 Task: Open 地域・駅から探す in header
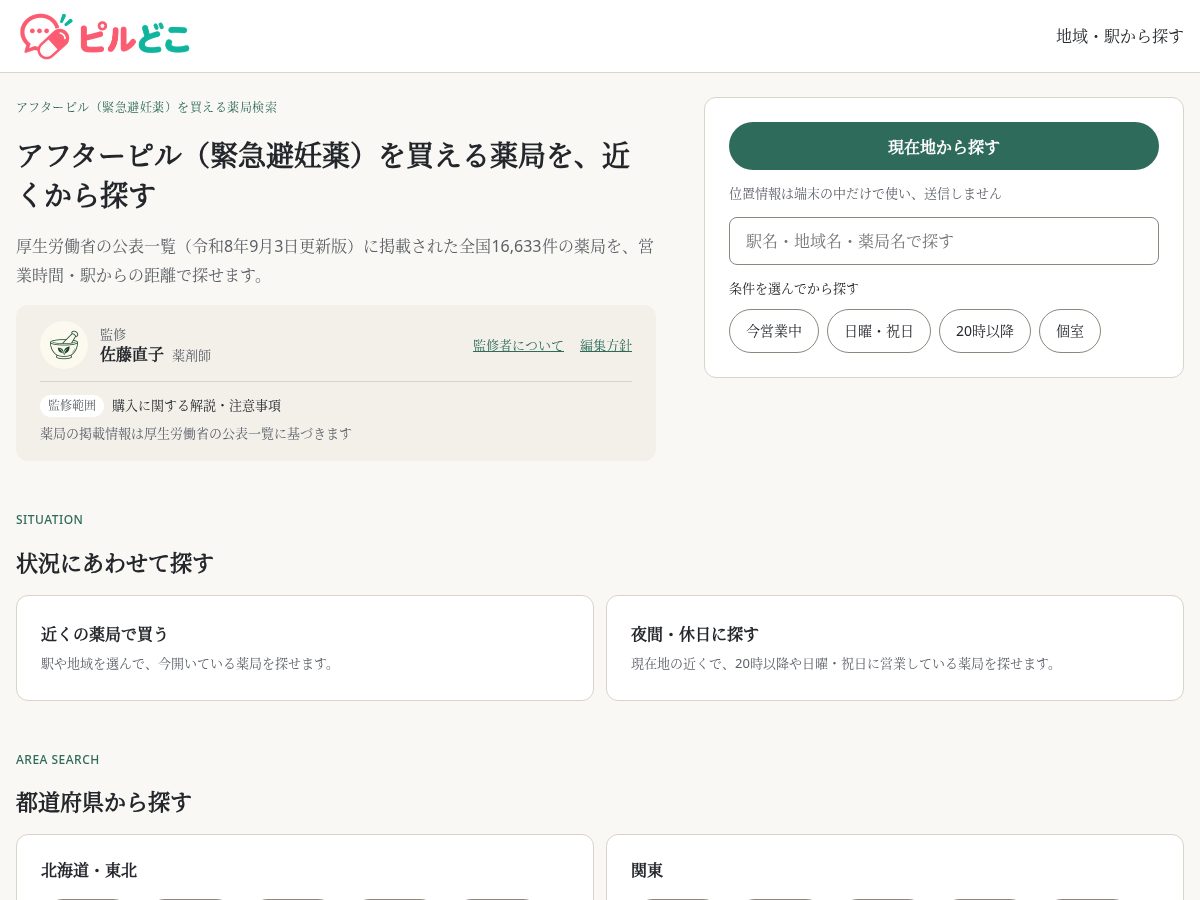tap(1120, 36)
